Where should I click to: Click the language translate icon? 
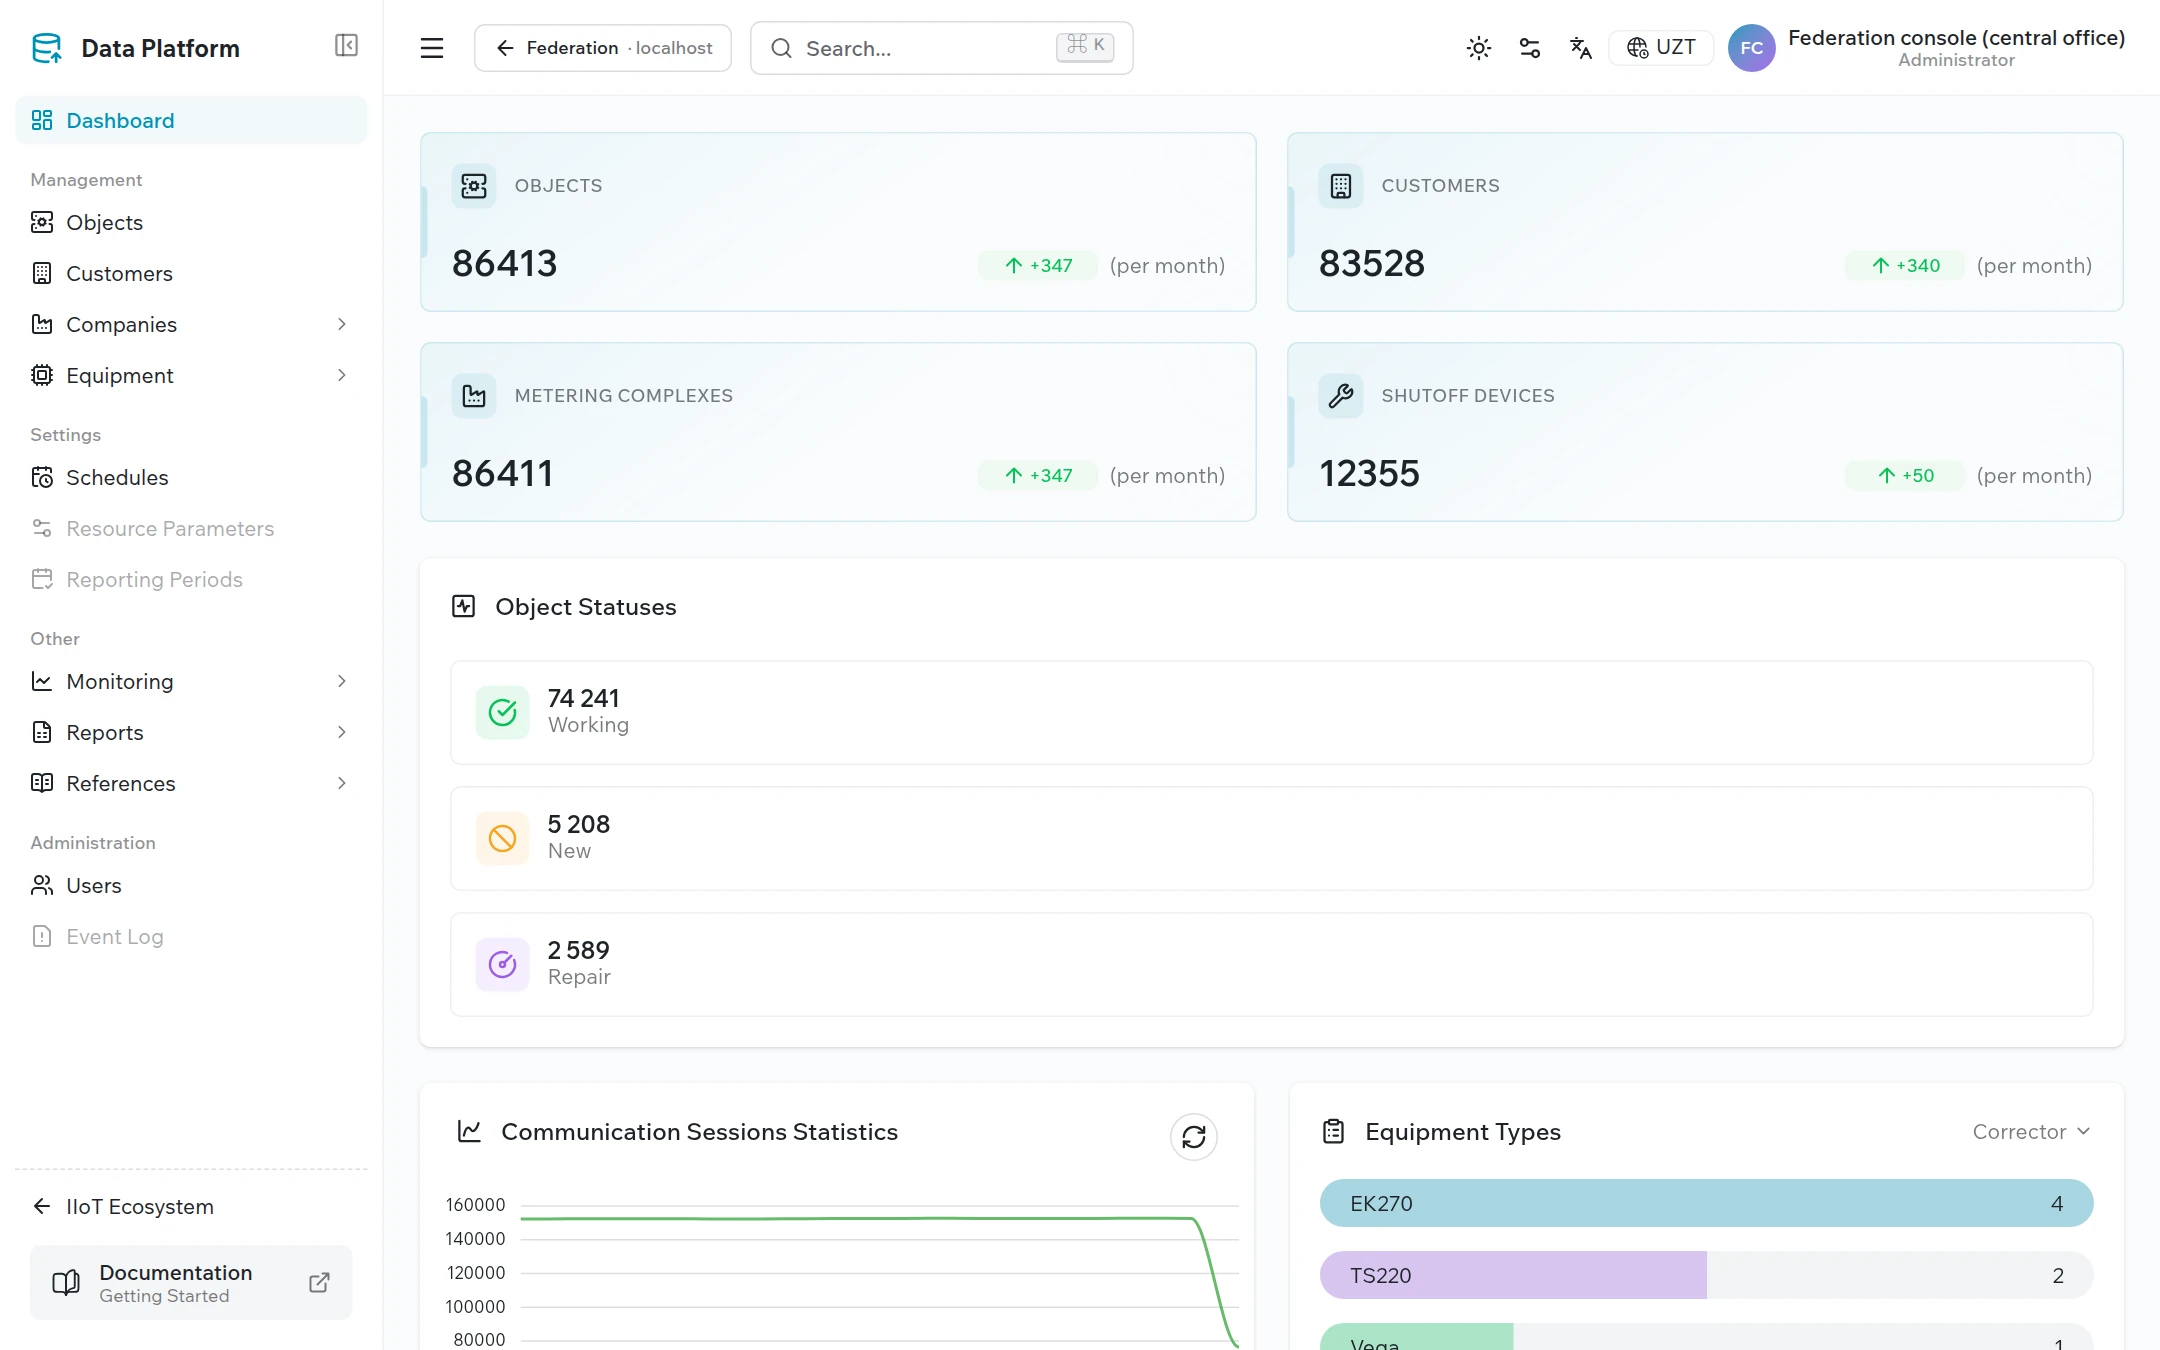(x=1581, y=48)
